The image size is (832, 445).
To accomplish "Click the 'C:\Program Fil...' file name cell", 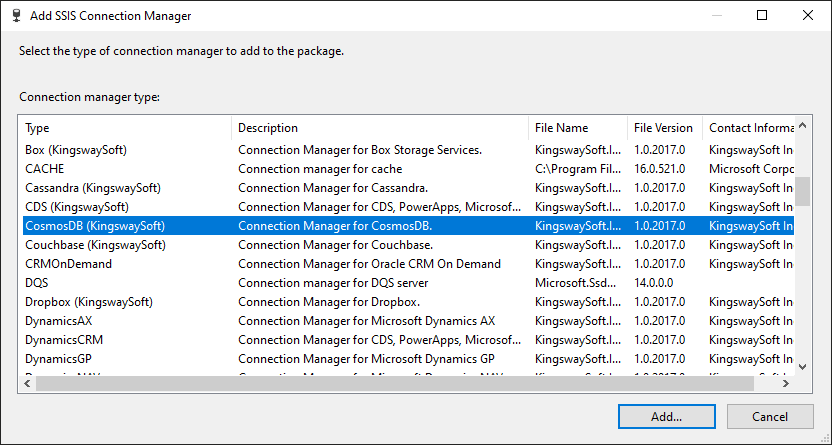I will point(578,169).
